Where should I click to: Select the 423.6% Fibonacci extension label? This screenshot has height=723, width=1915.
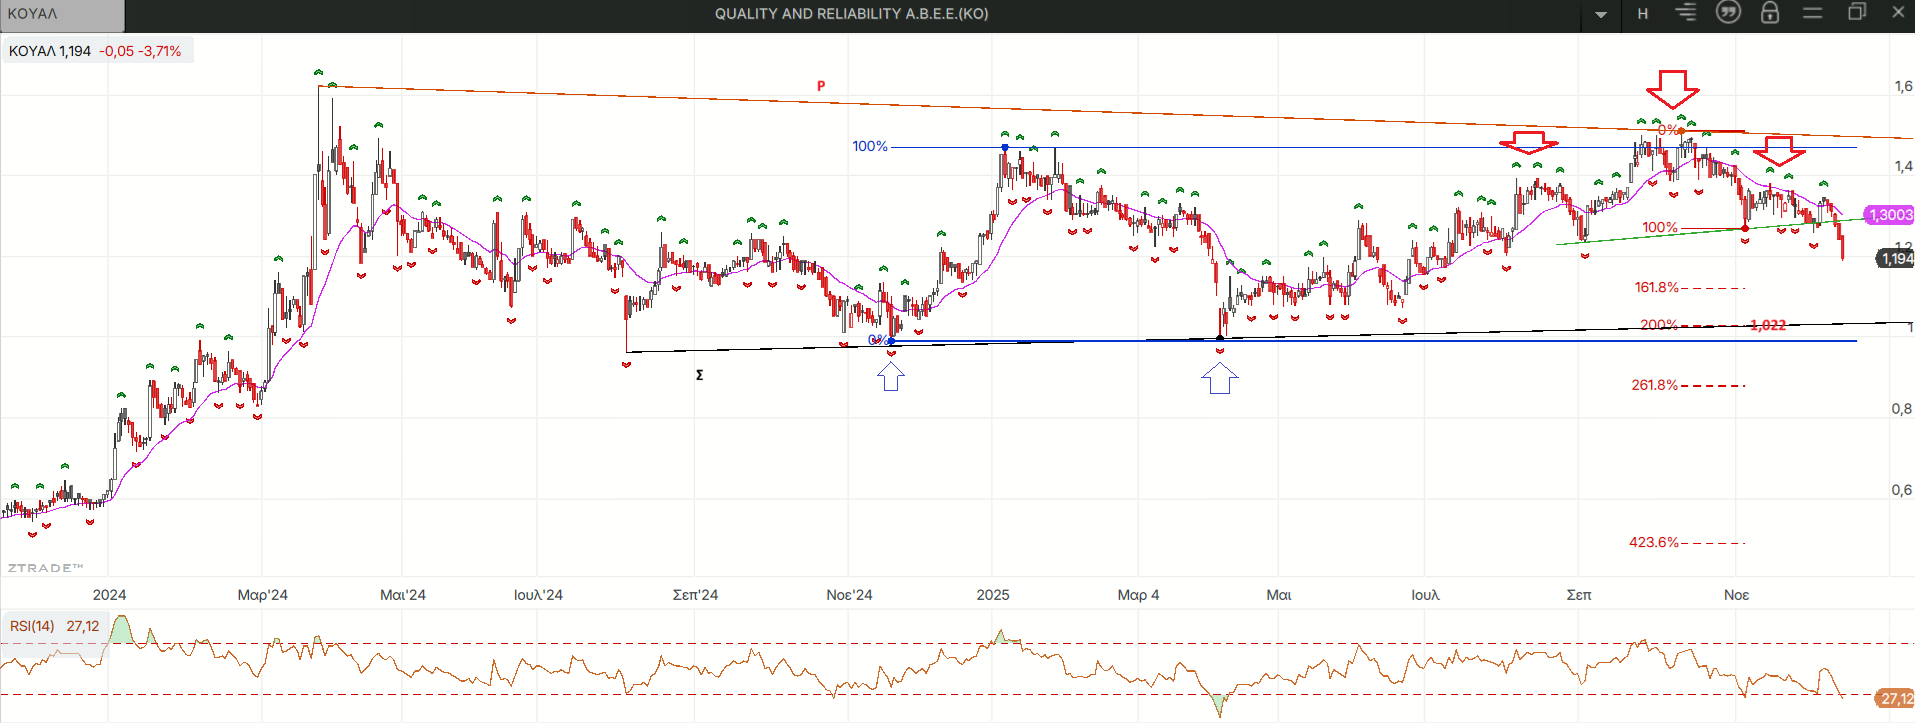pos(1653,543)
